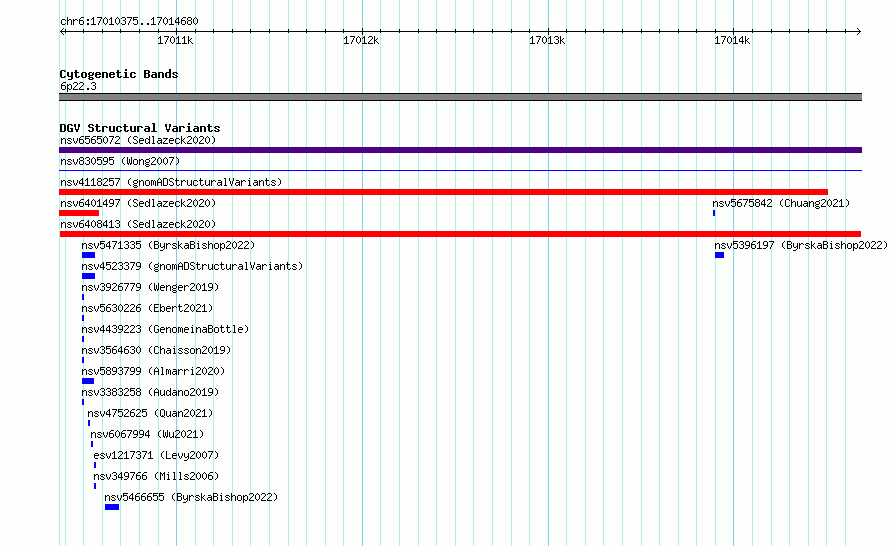Click nsv349766 (Mills2006) label

pos(156,476)
